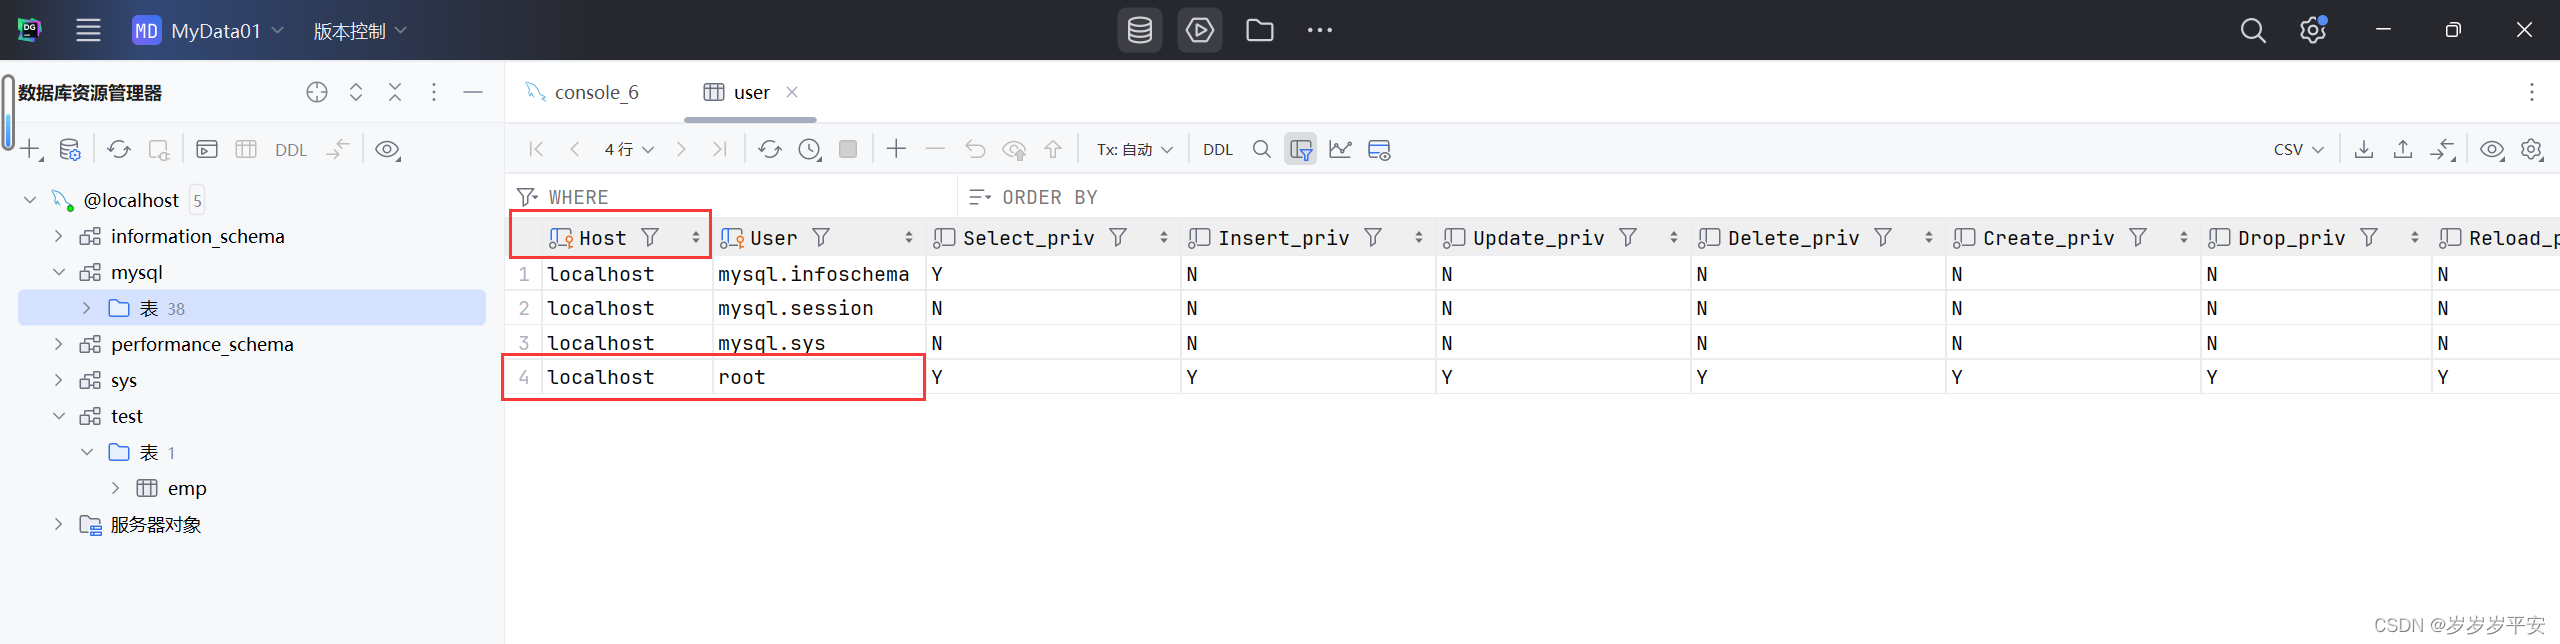Filter the Update_priv column
Viewport: 2560px width, 644px height.
tap(1628, 237)
